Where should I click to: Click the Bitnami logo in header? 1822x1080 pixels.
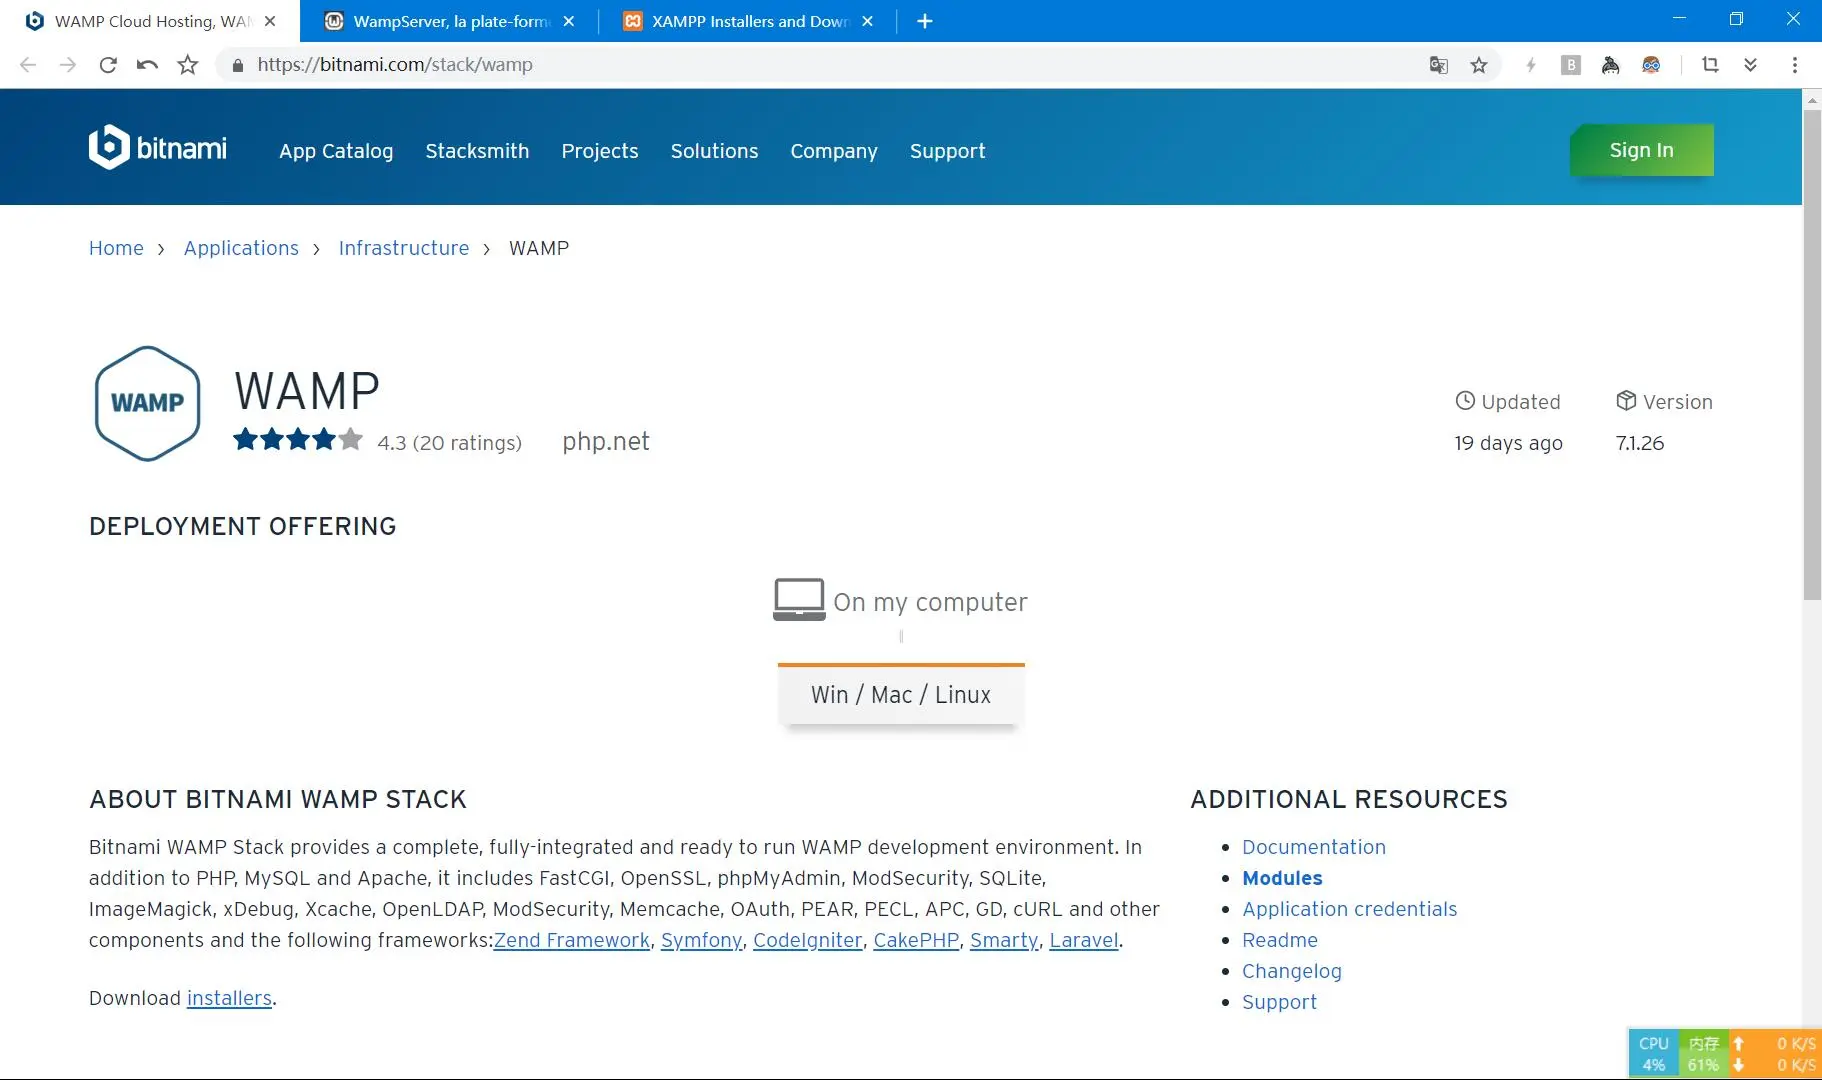tap(158, 148)
